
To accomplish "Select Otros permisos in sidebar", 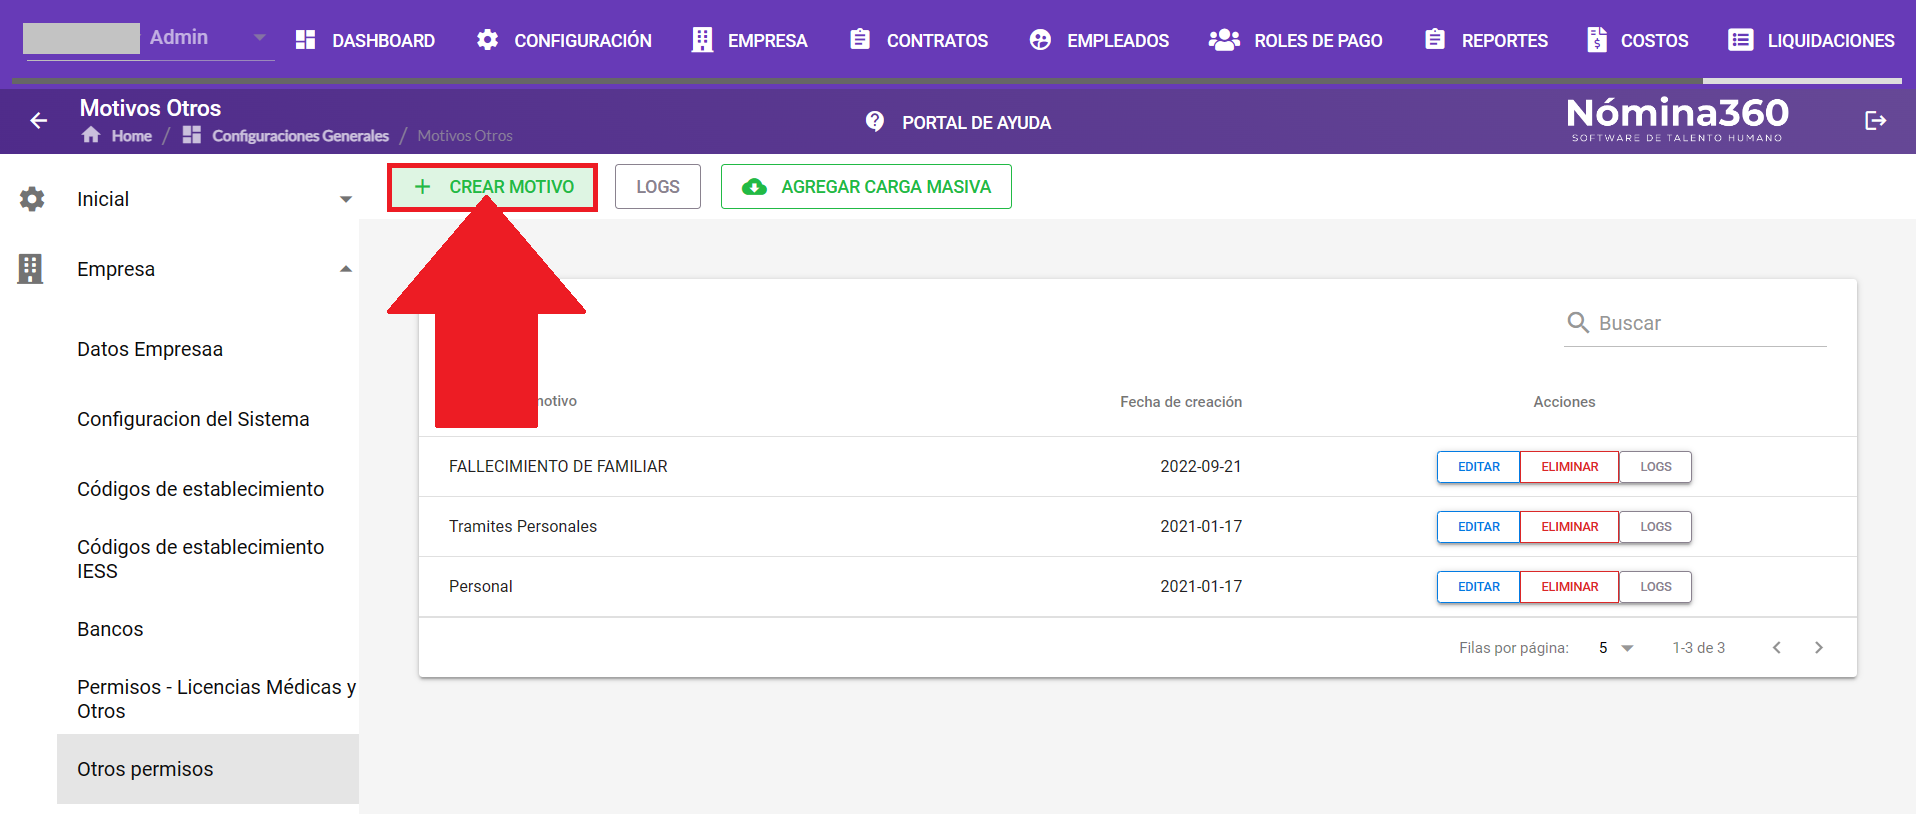I will point(208,769).
